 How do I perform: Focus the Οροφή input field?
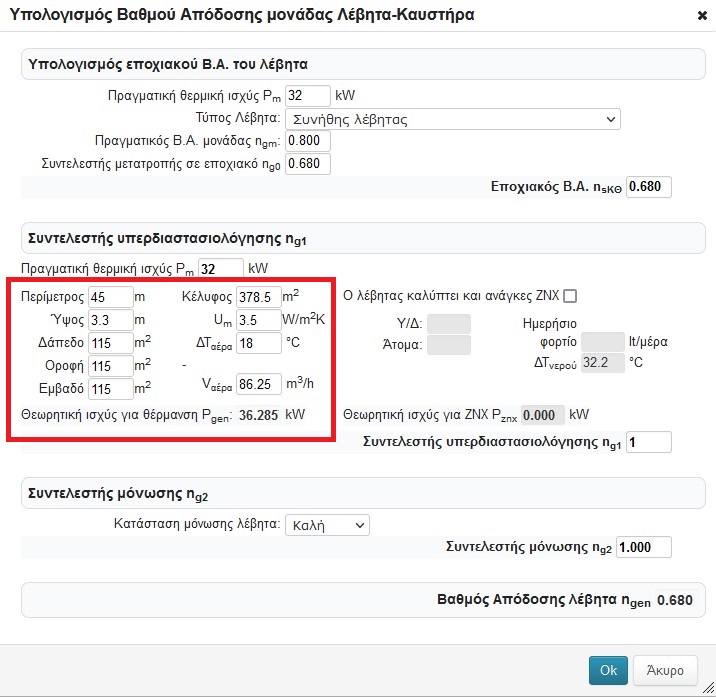coord(111,366)
